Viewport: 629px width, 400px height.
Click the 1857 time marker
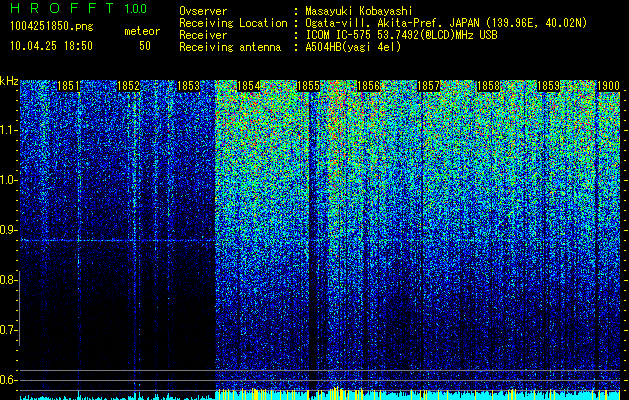[x=428, y=86]
